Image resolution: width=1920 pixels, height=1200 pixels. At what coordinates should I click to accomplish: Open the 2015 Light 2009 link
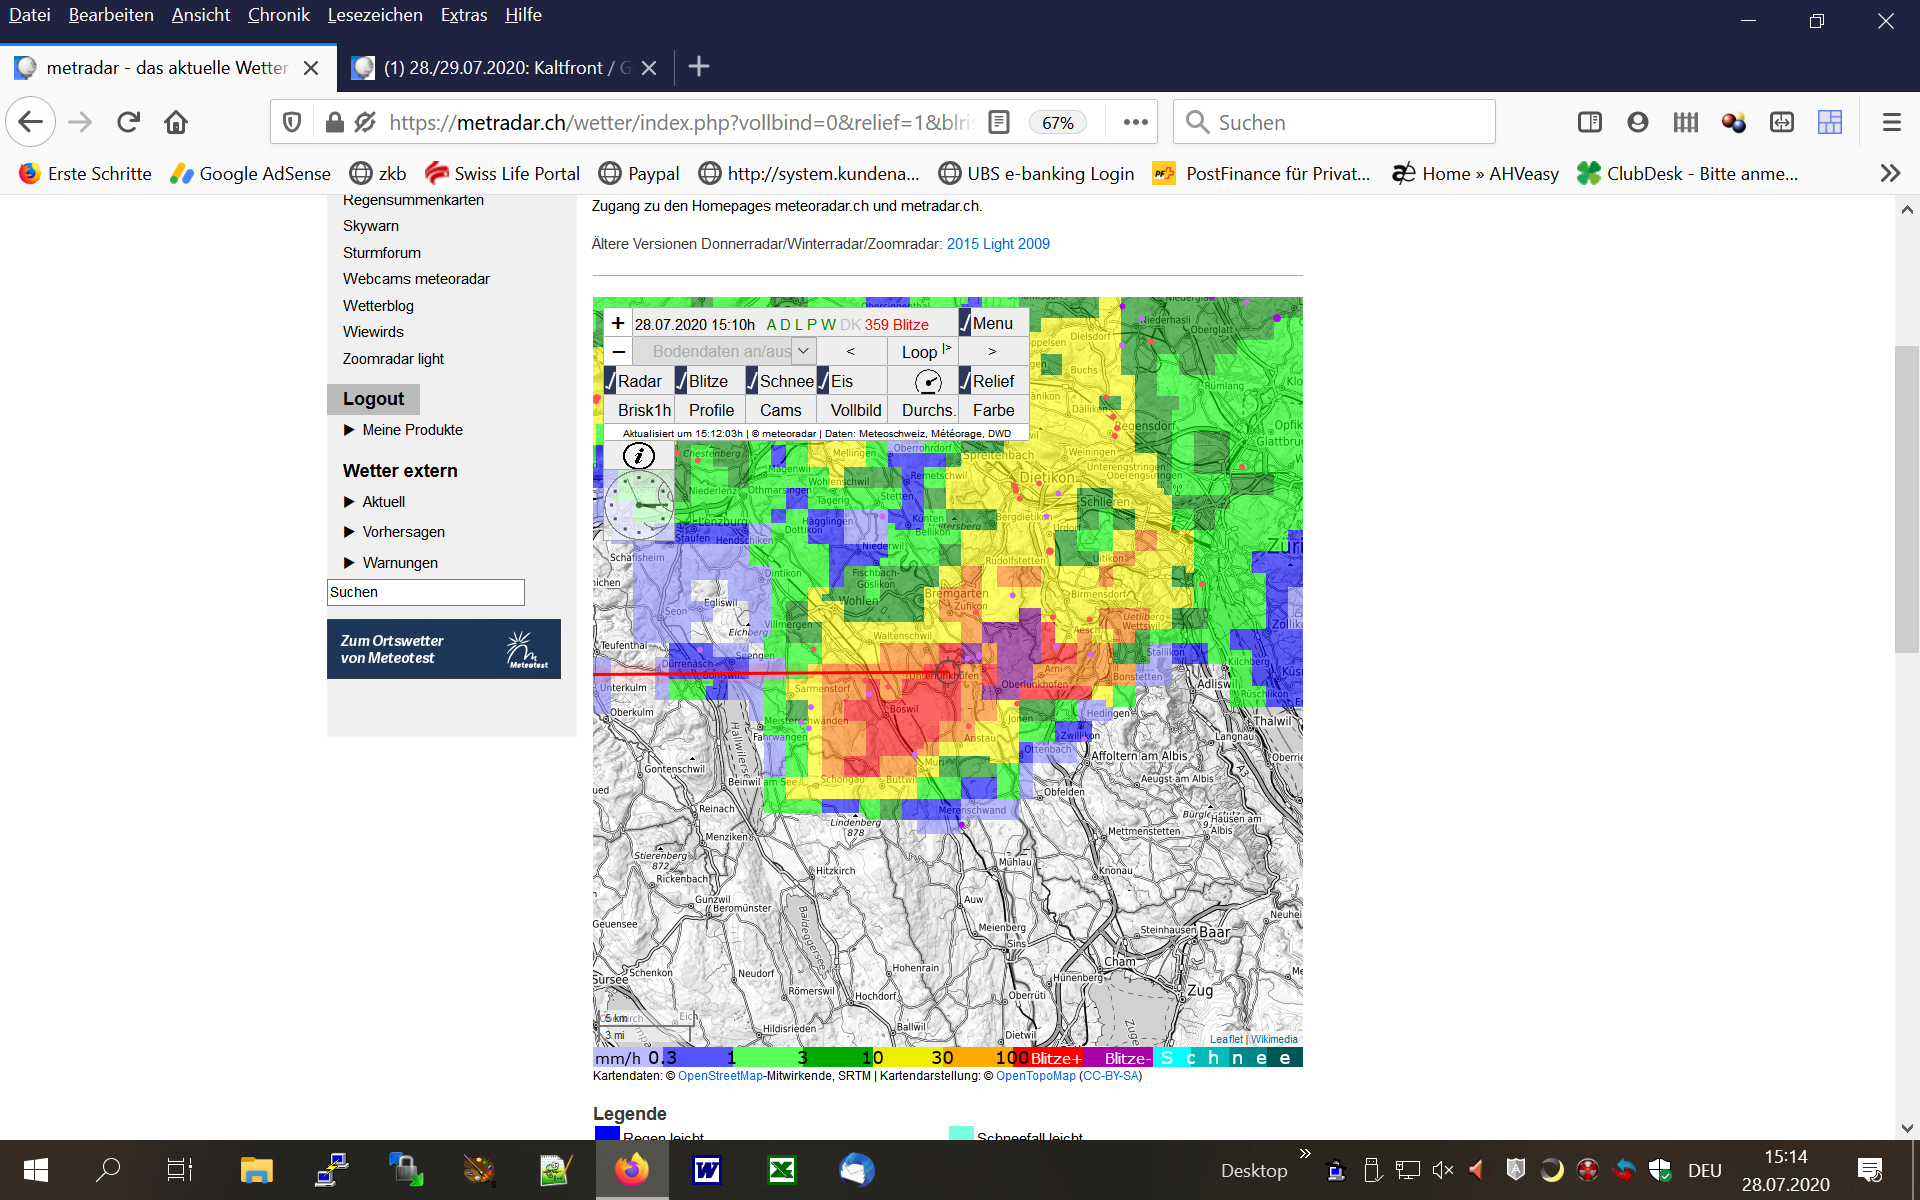pos(998,244)
